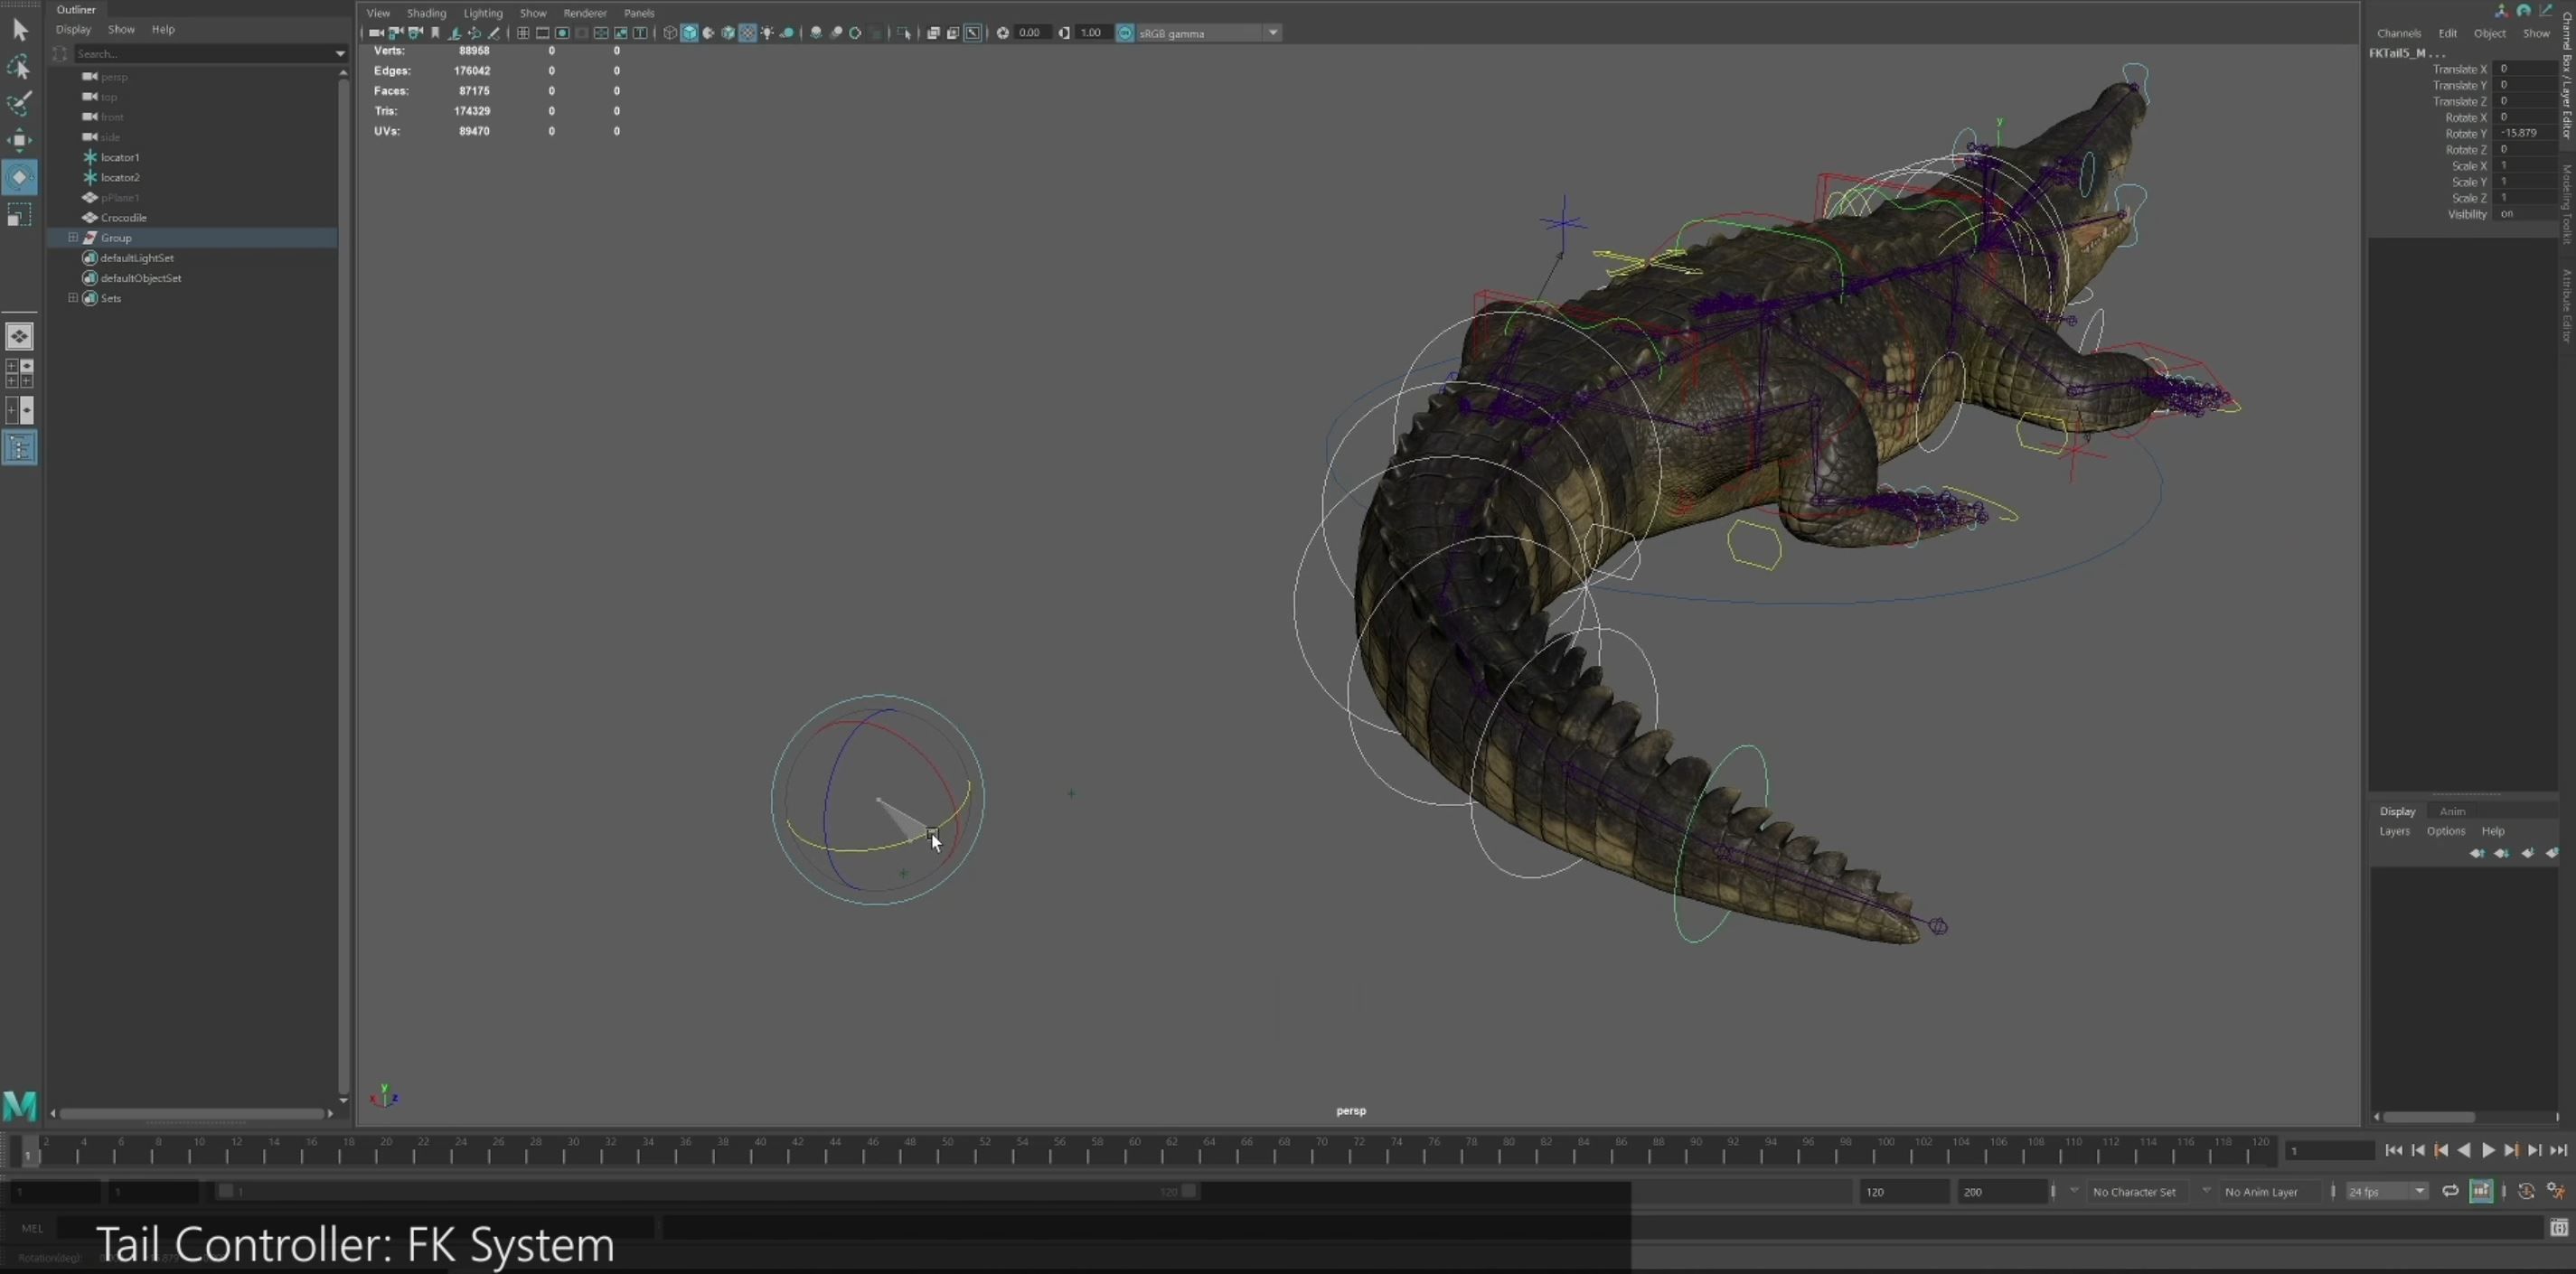This screenshot has height=1274, width=2576.
Task: Click the Channels menu in Channel Box
Action: point(2398,33)
